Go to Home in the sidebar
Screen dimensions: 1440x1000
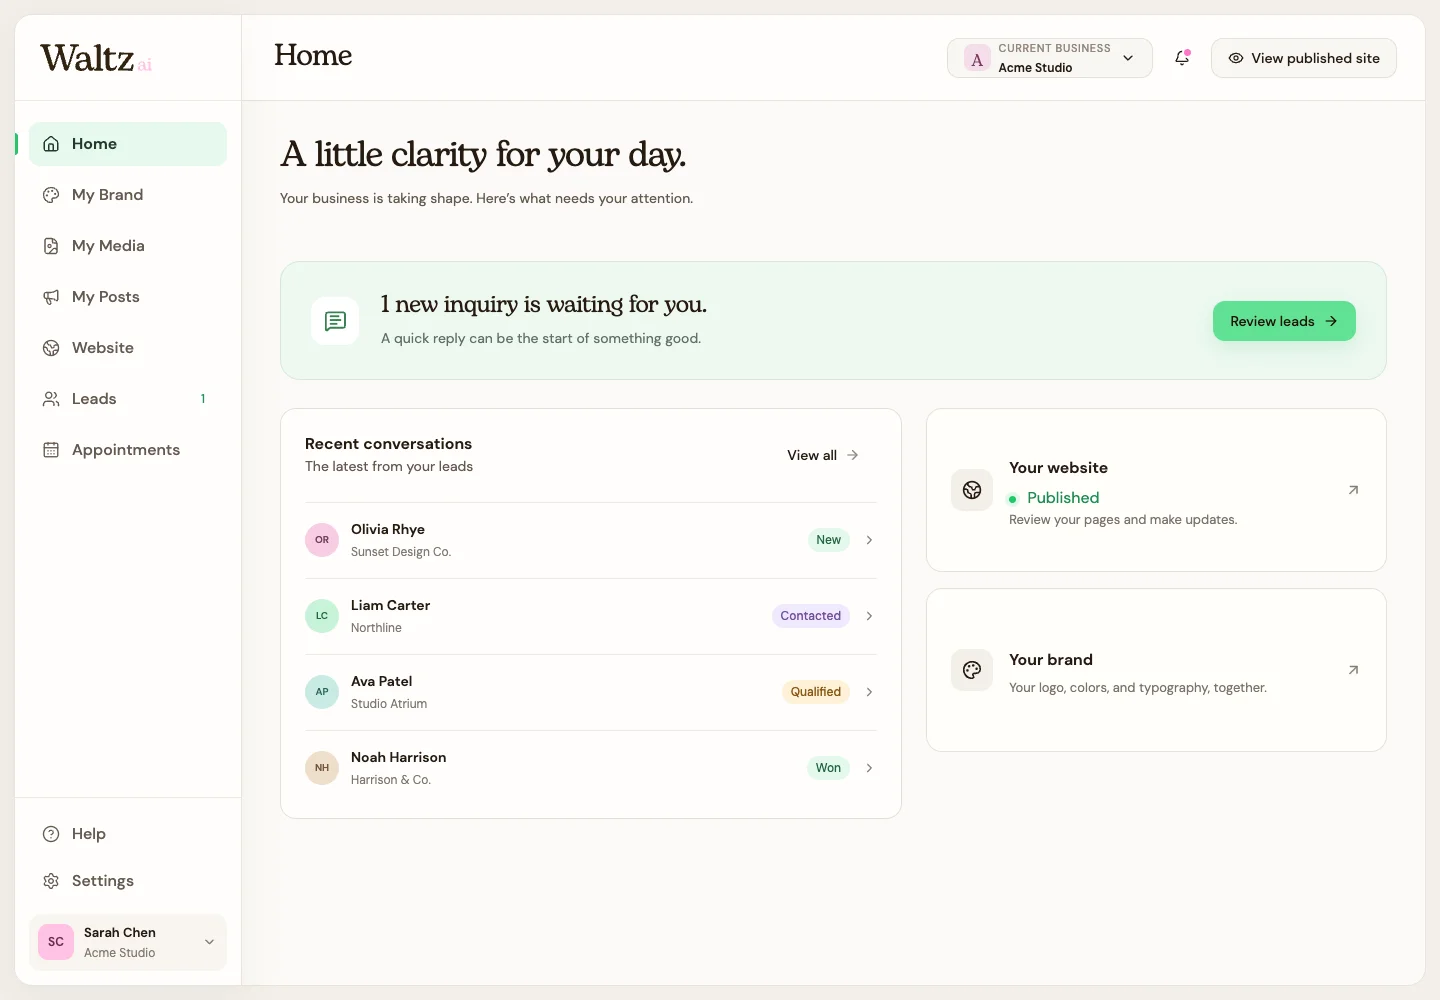point(128,144)
